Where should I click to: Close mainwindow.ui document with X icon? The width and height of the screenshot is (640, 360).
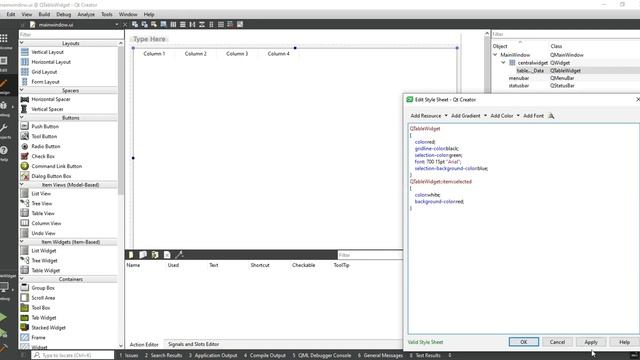[125, 24]
